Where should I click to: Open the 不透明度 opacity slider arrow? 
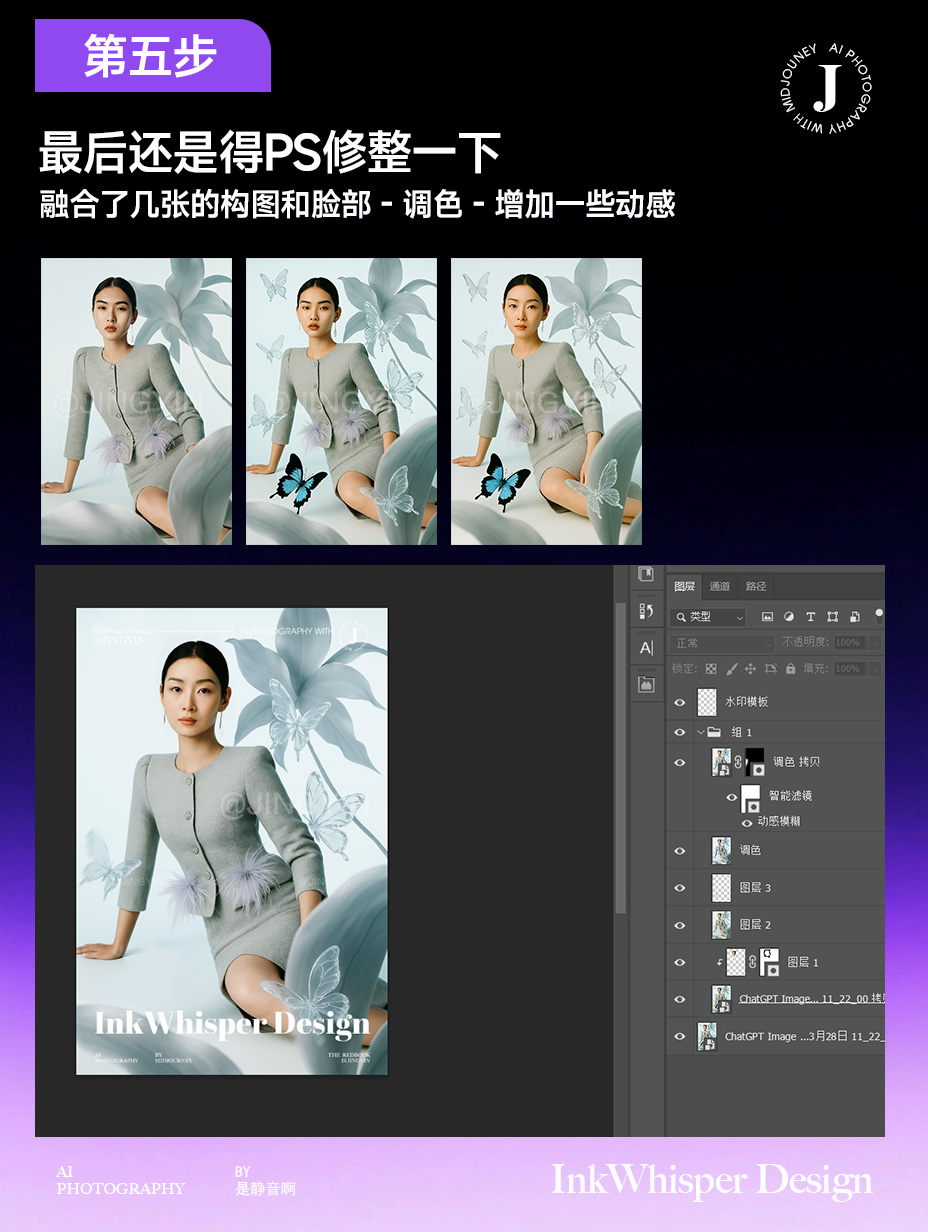(876, 643)
